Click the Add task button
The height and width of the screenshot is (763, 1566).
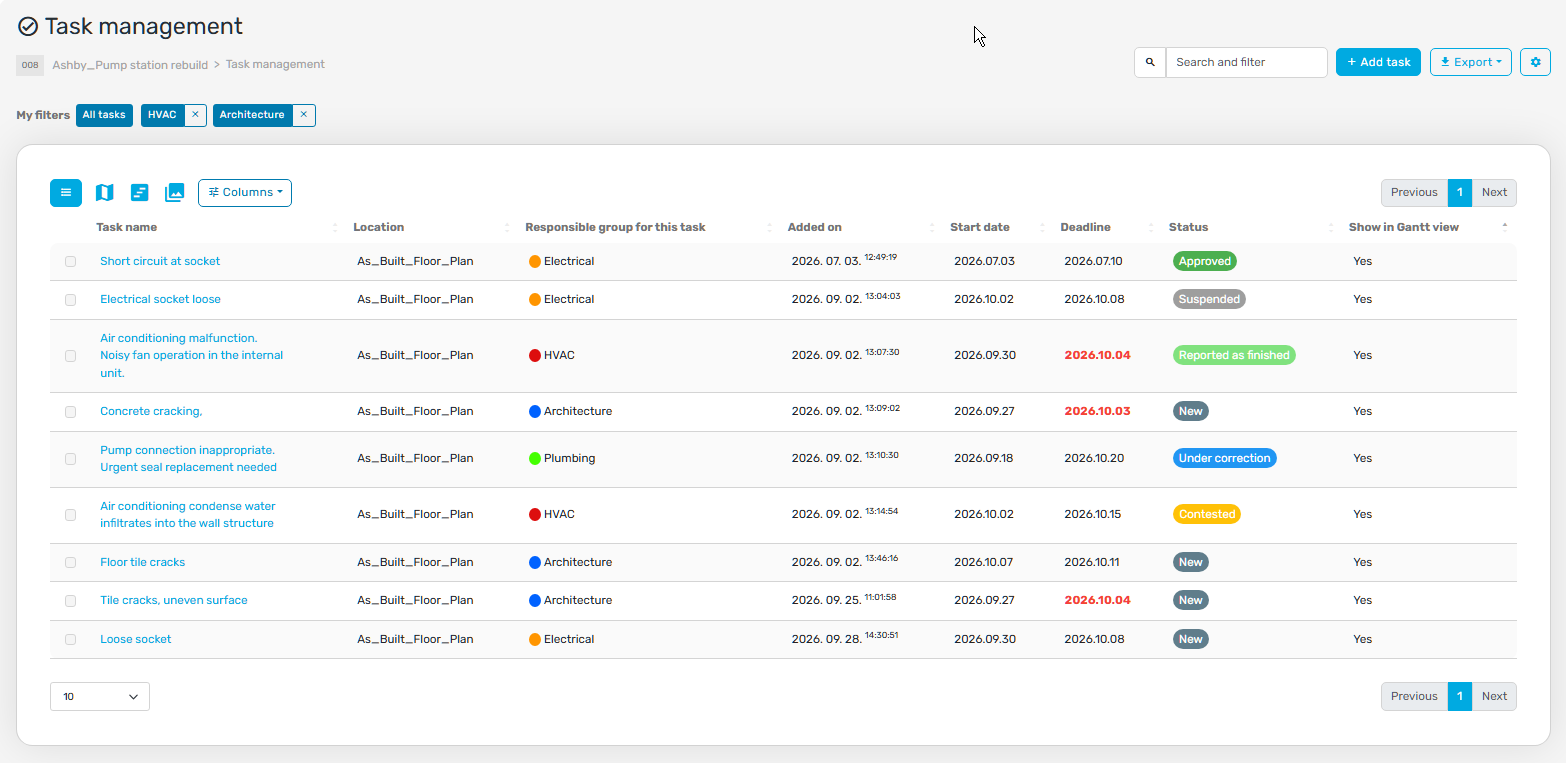(1378, 62)
